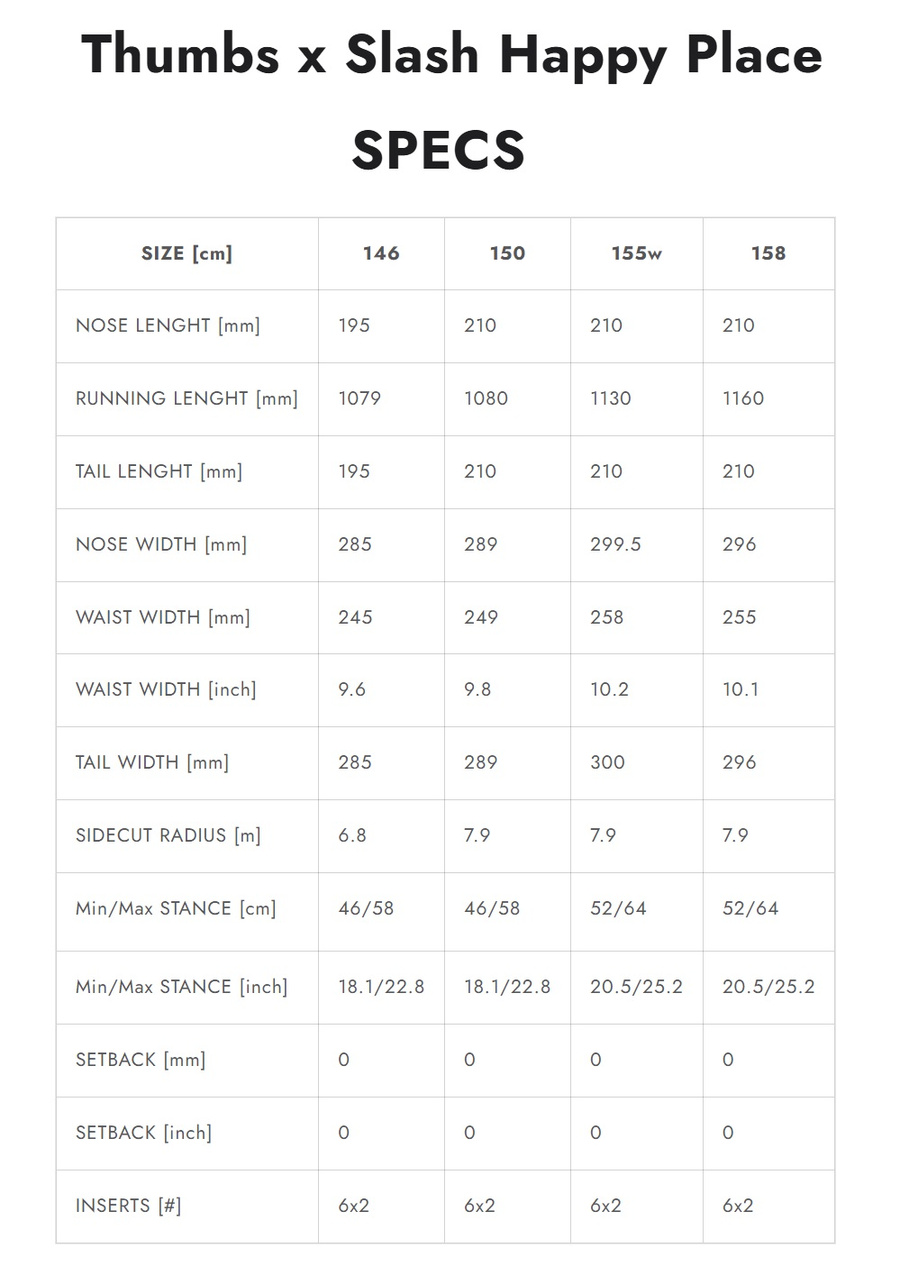
Task: Click the NOSE LENGHT [mm] row label
Action: (167, 326)
